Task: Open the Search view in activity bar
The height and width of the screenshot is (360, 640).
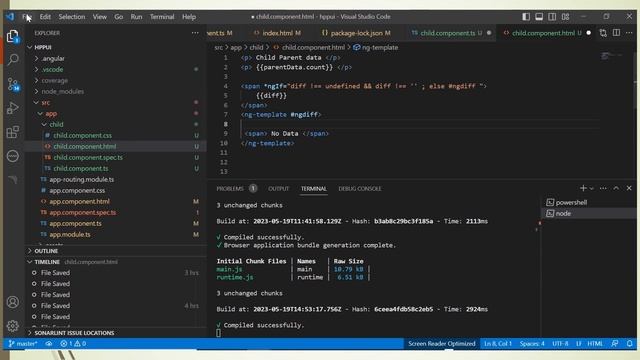Action: pyautogui.click(x=13, y=60)
